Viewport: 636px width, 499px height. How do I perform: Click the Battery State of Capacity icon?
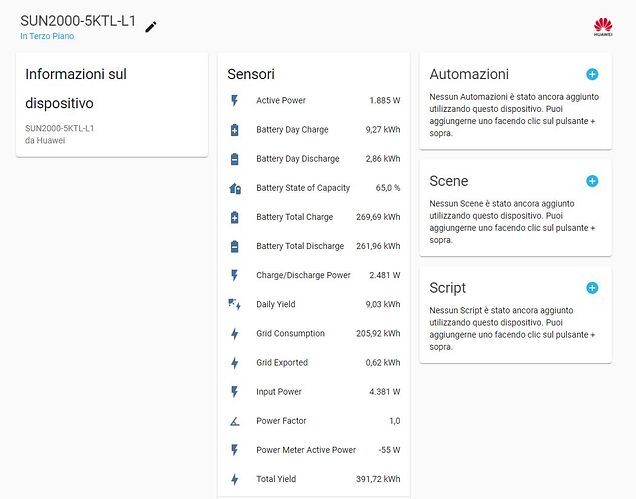[235, 188]
